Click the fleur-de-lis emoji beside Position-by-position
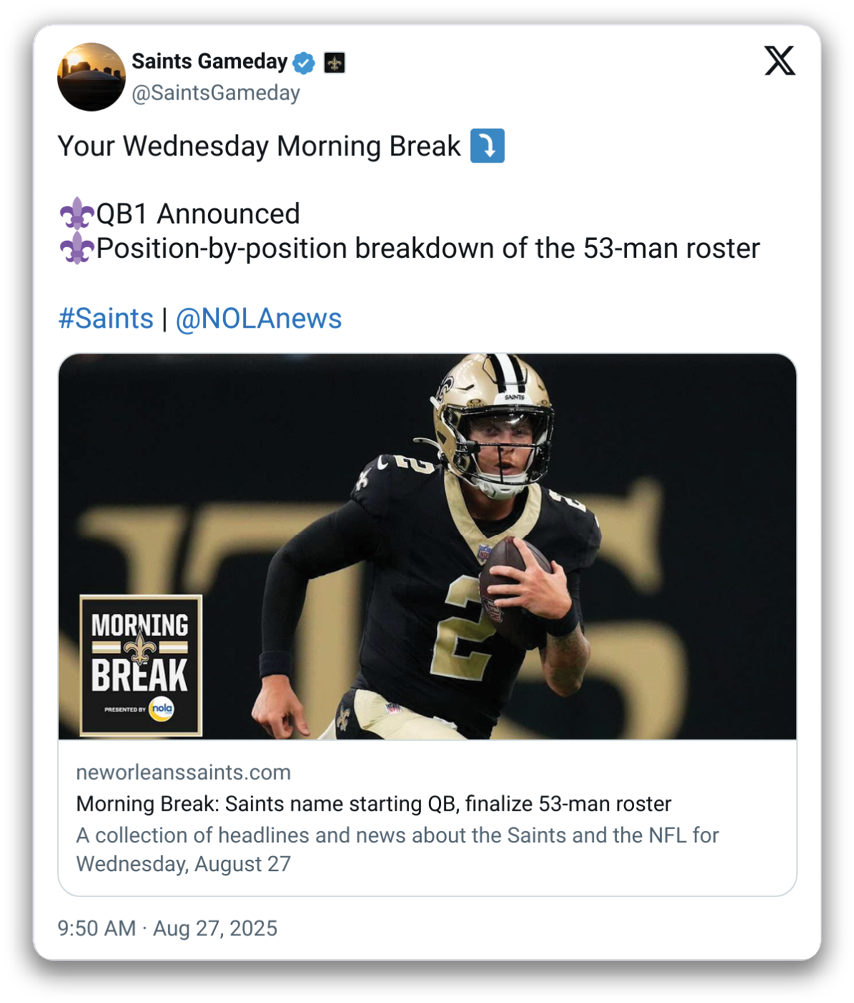Screen dimensions: 854x1003 [76, 248]
